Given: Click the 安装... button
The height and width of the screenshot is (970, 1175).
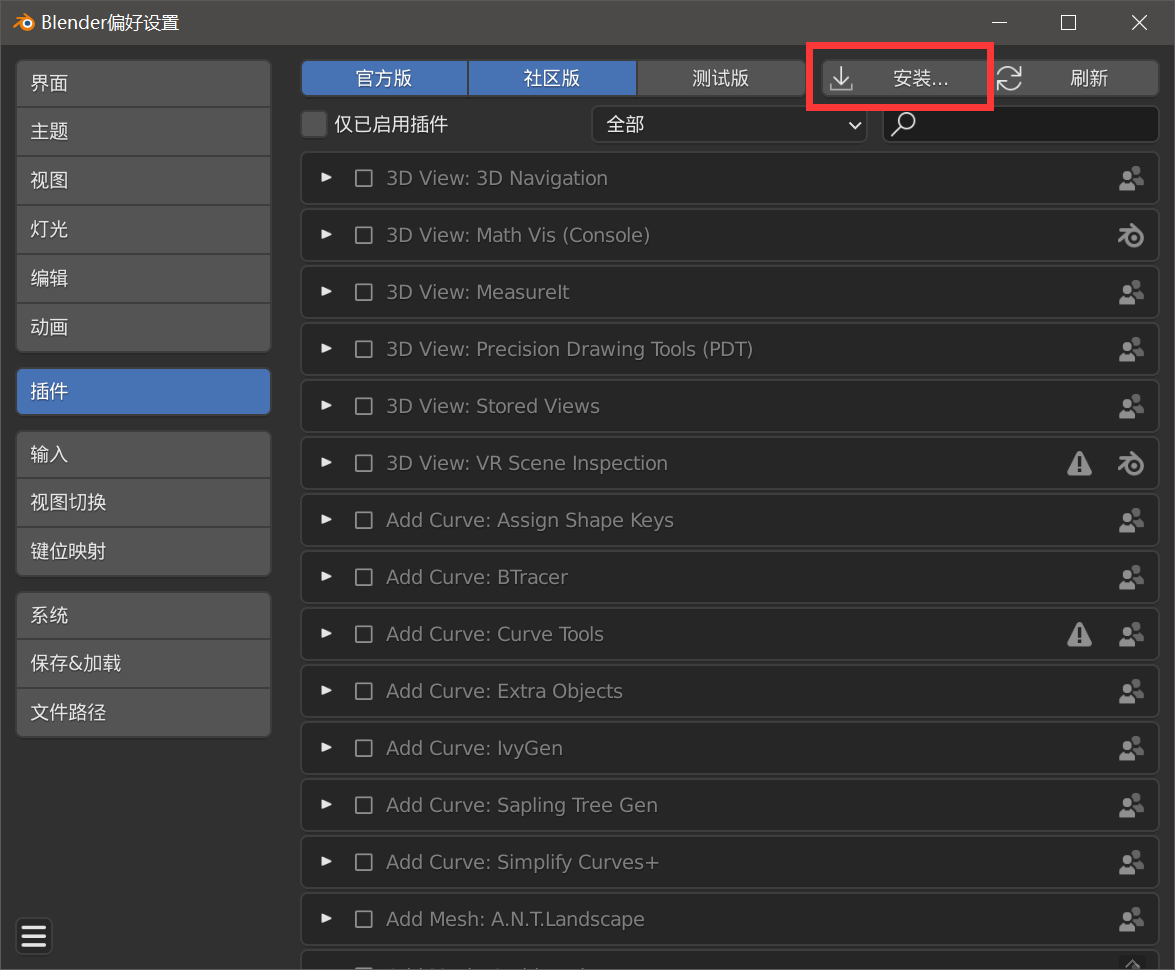Looking at the screenshot, I should pyautogui.click(x=904, y=78).
